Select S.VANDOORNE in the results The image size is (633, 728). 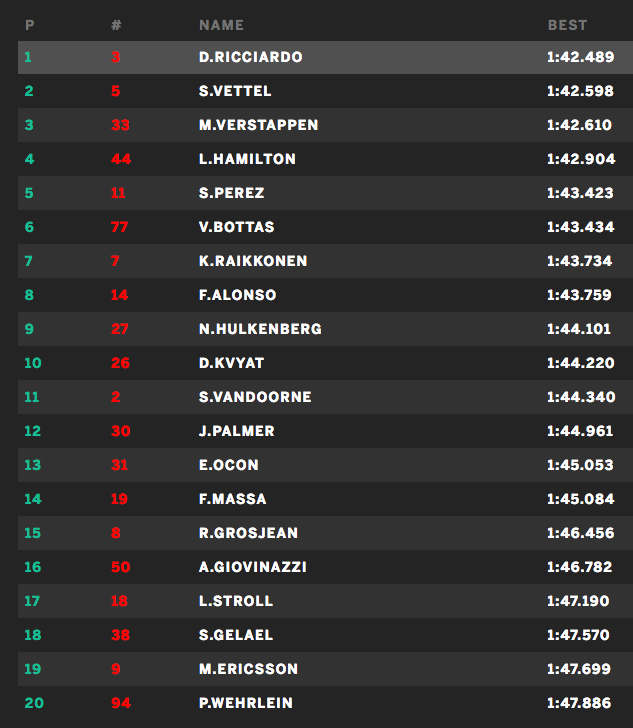255,397
